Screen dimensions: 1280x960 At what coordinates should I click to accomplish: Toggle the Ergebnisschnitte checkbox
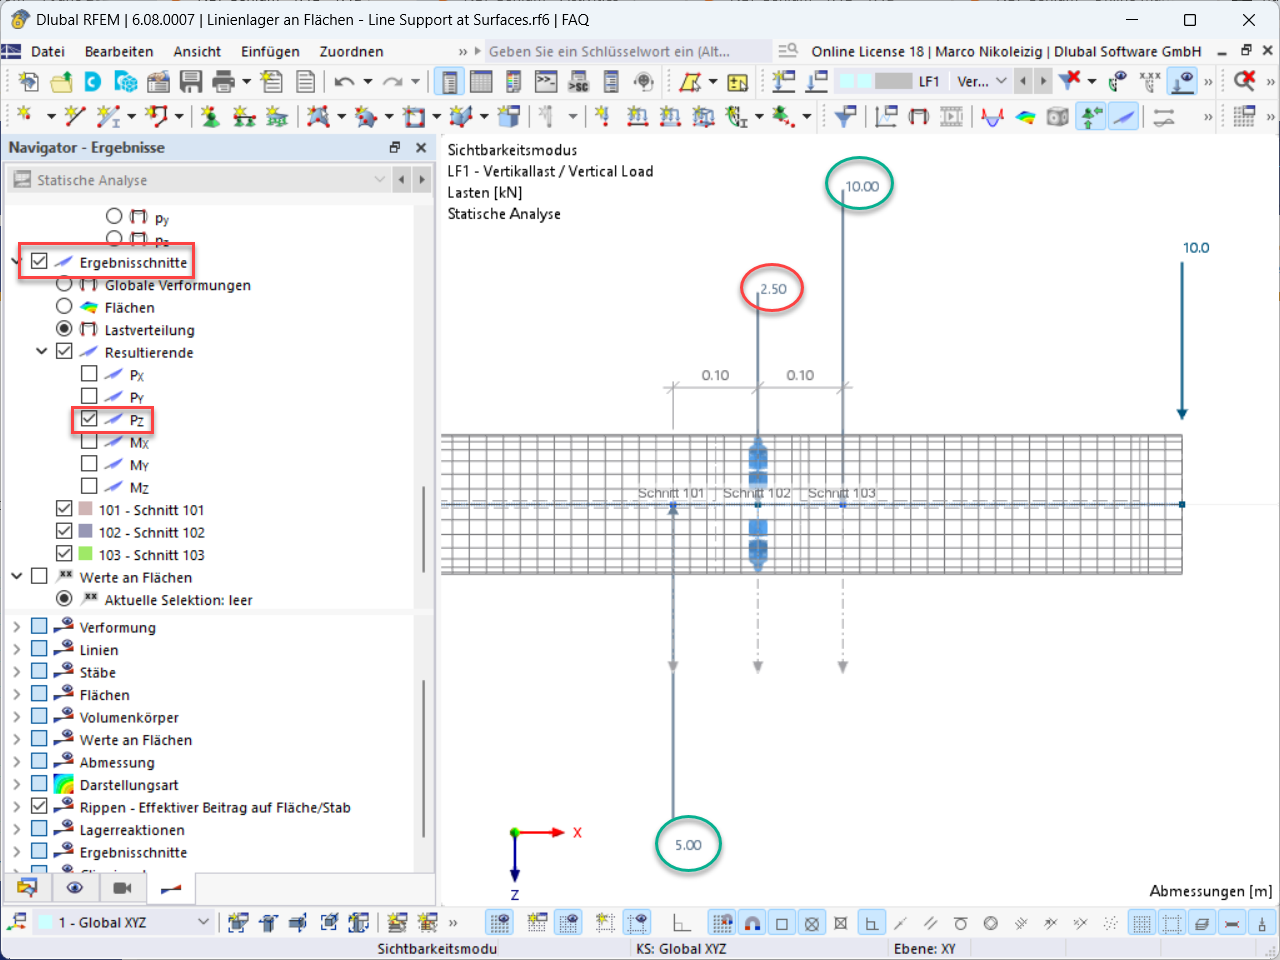[39, 262]
